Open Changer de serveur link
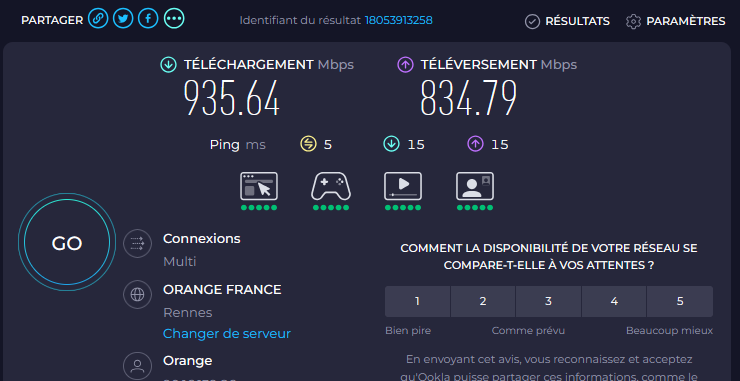 (x=227, y=334)
